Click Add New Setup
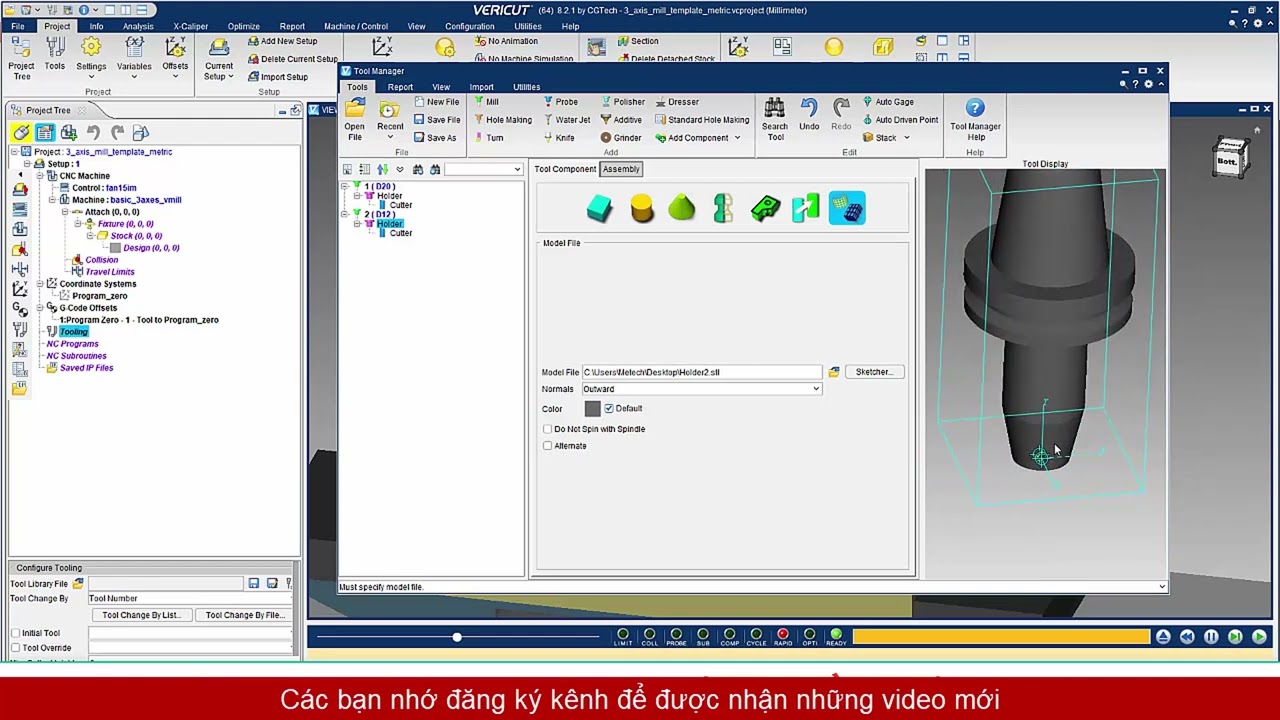Viewport: 1280px width, 720px height. (282, 41)
